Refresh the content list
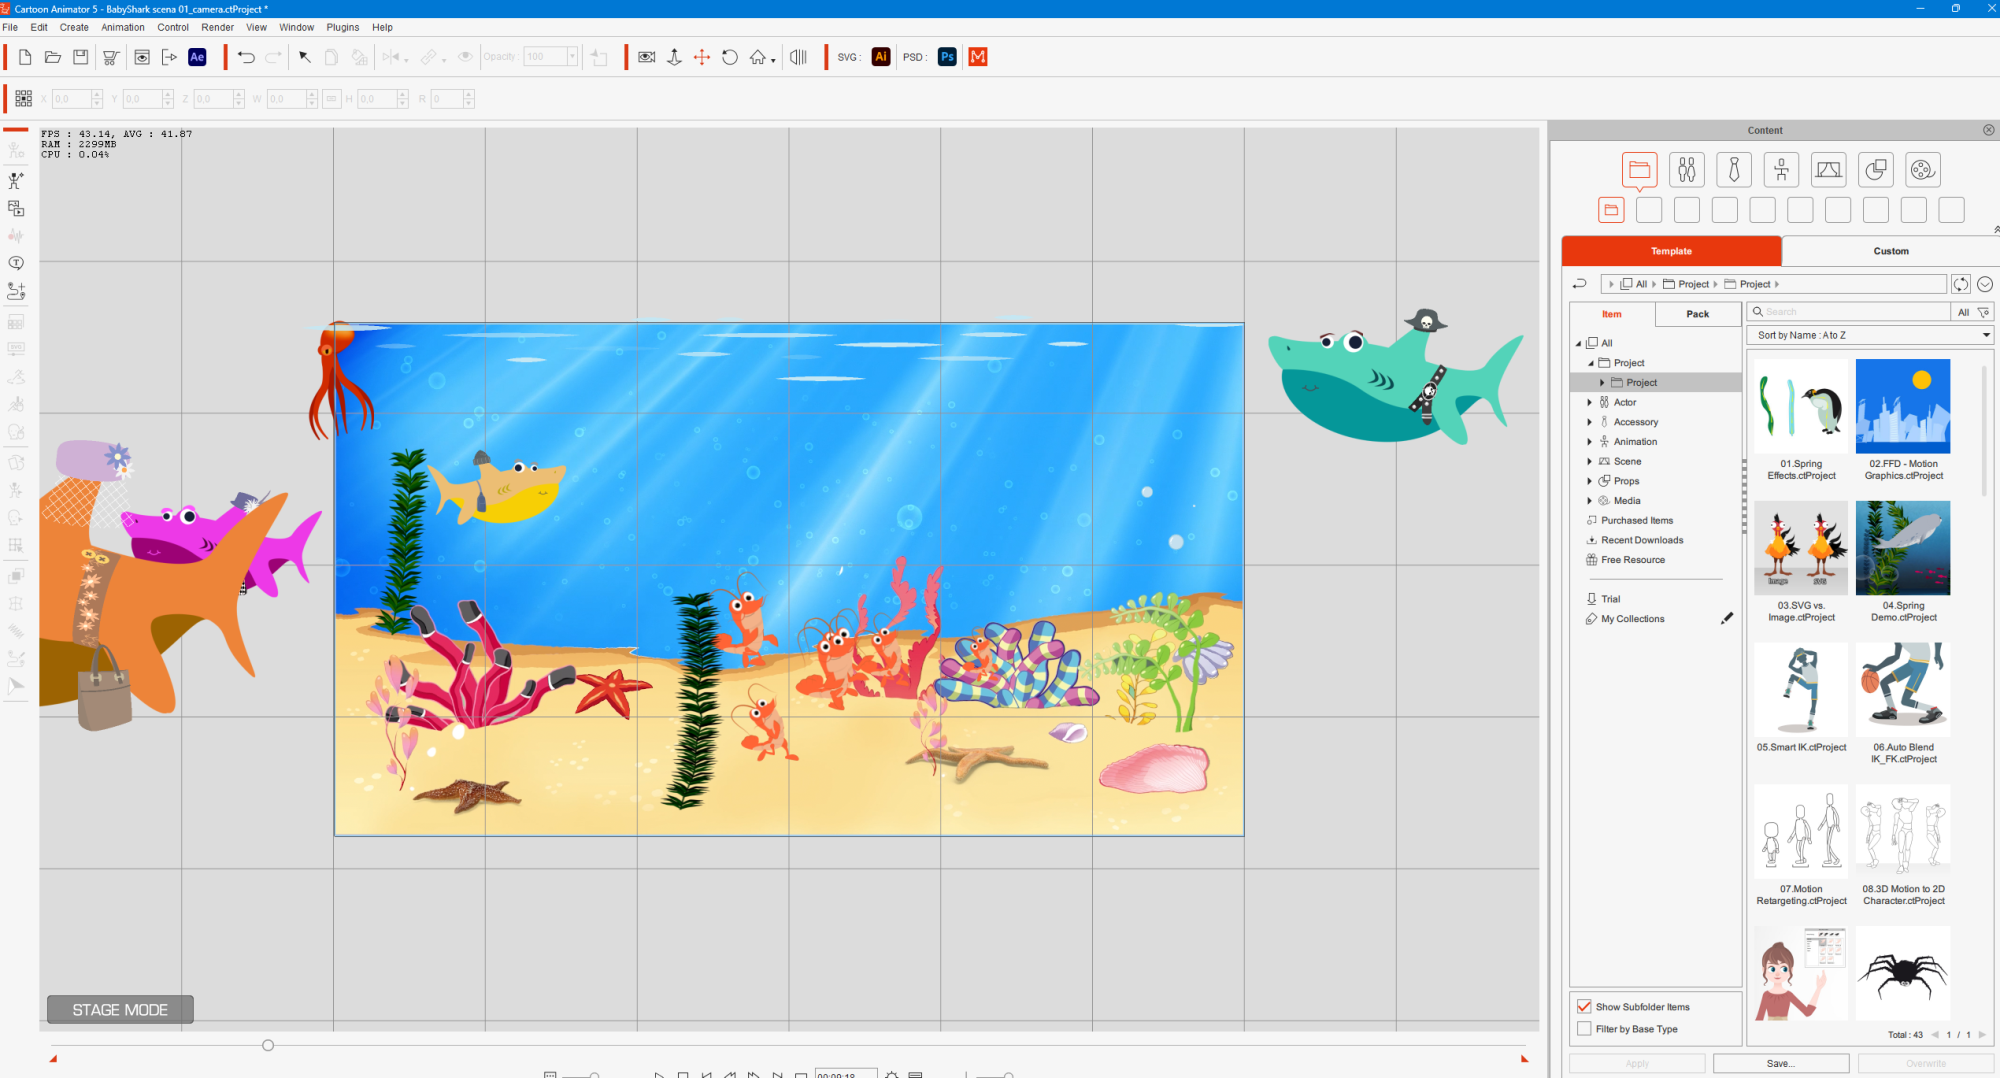 [1961, 284]
